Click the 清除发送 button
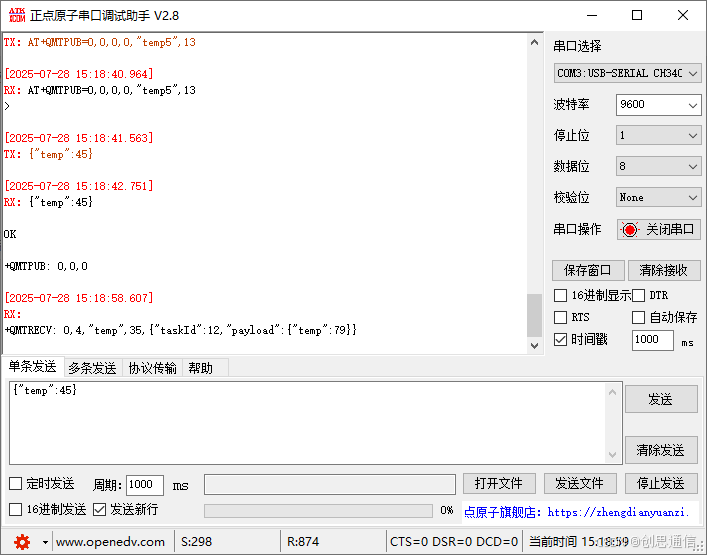The height and width of the screenshot is (555, 707). 661,450
